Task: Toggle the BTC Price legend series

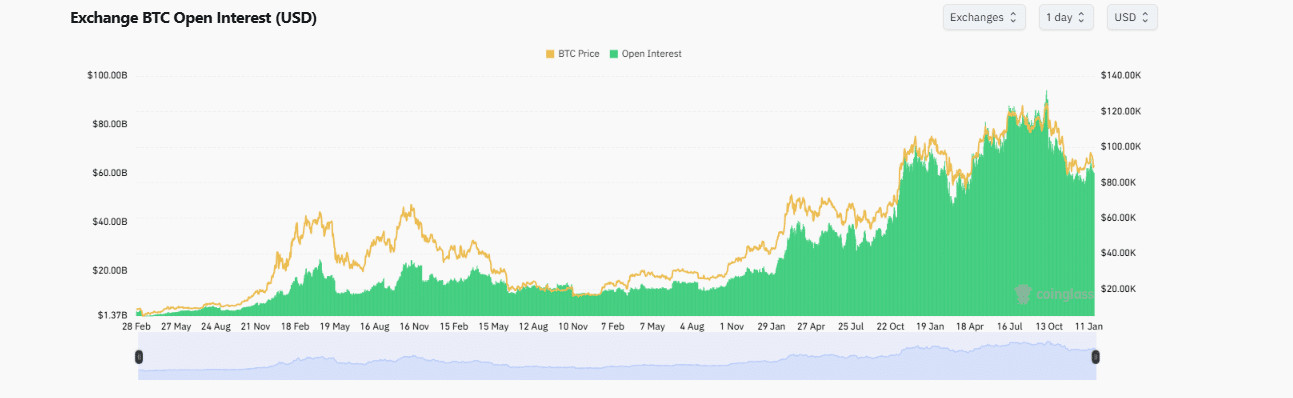Action: pos(572,54)
